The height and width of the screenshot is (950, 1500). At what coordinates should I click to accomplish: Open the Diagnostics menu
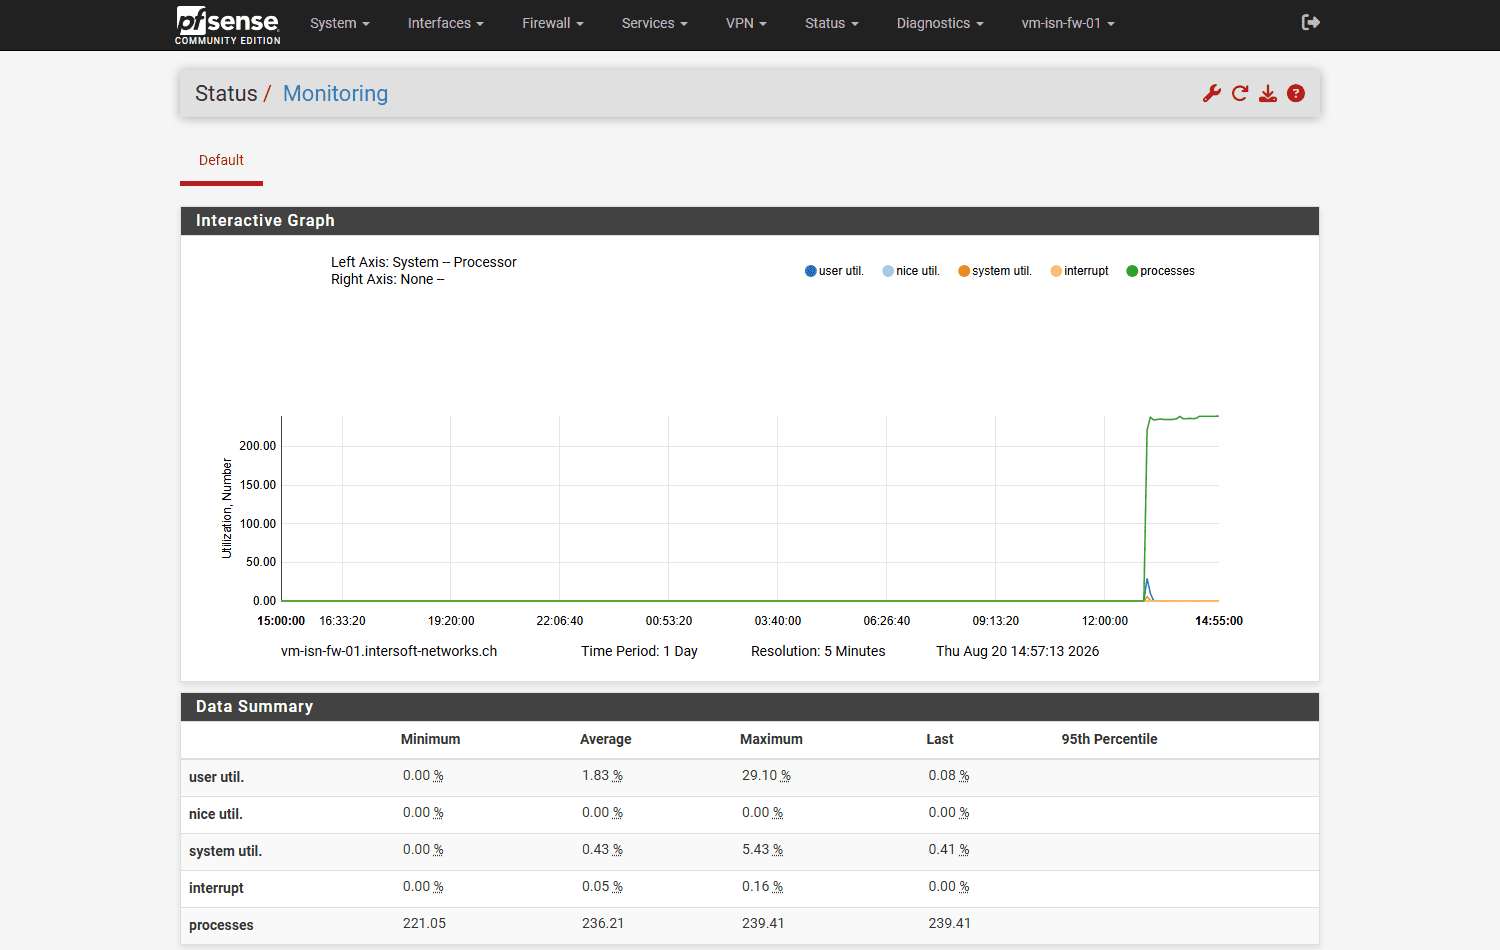(x=940, y=23)
